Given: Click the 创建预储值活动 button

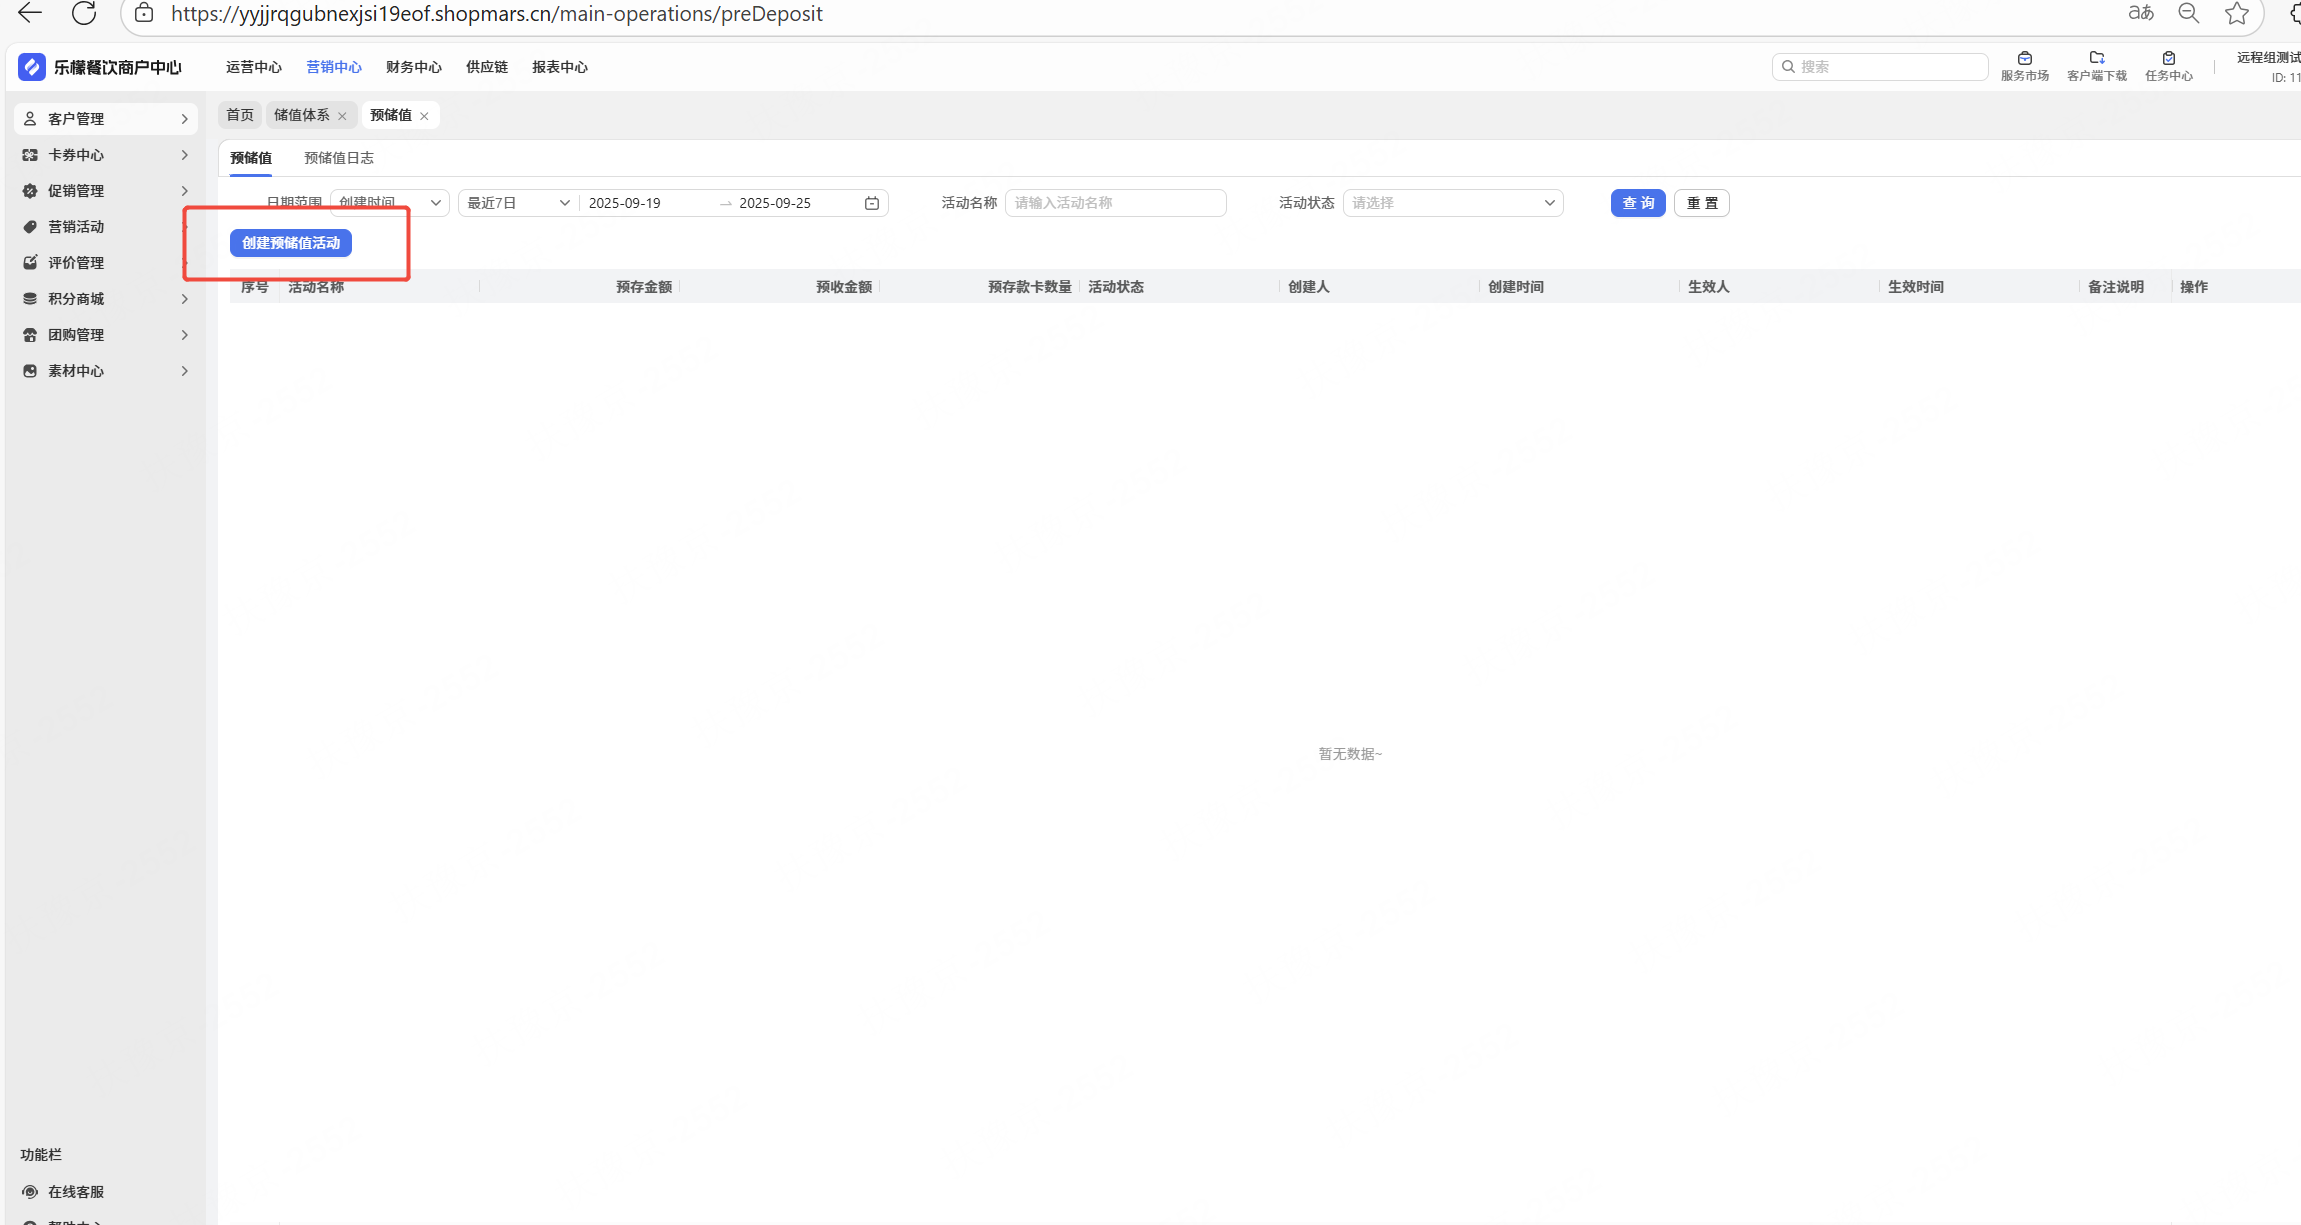Looking at the screenshot, I should point(290,243).
